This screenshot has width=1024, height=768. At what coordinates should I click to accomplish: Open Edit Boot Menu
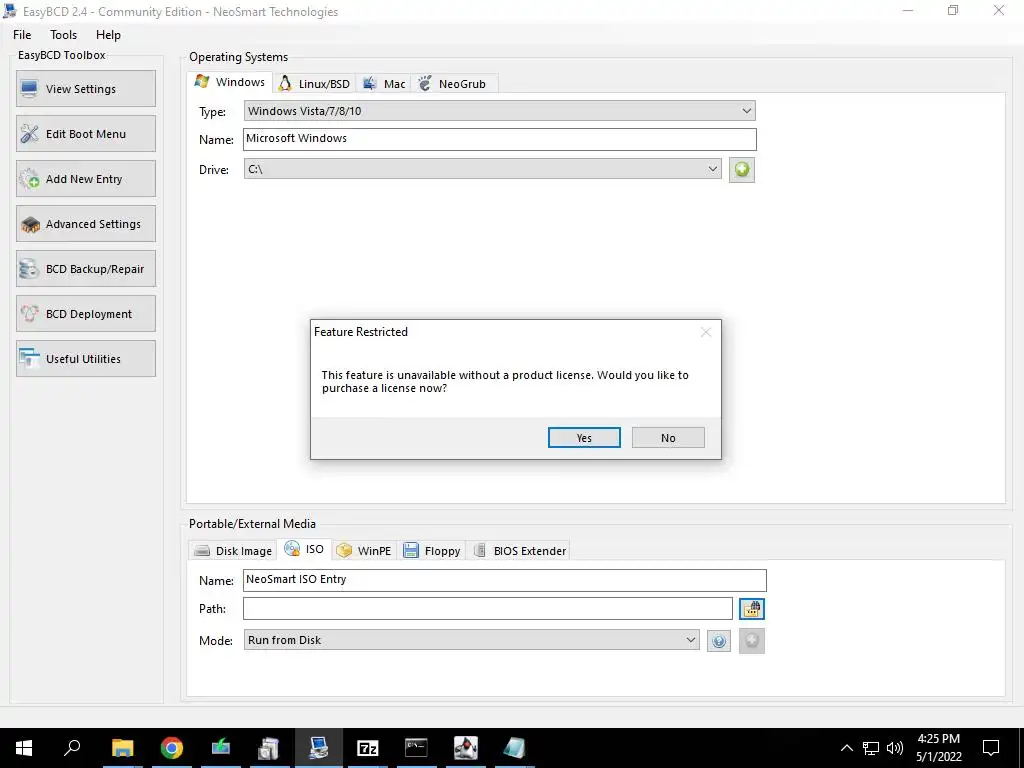(86, 134)
